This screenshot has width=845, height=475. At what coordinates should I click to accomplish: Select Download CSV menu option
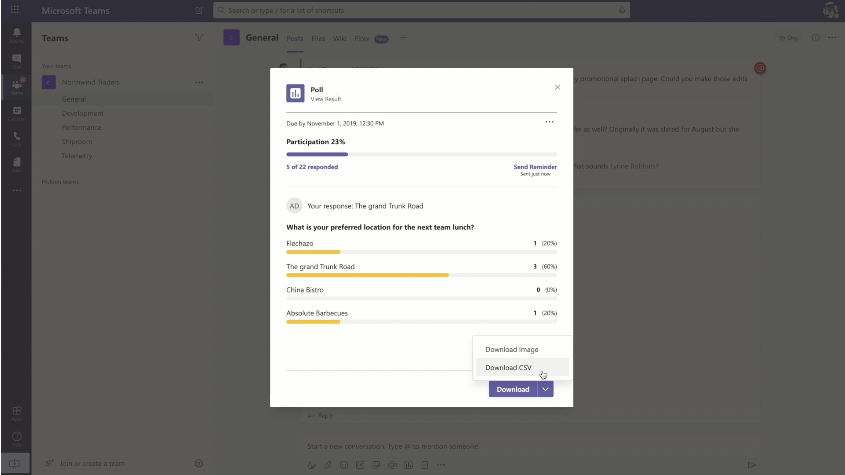(509, 368)
